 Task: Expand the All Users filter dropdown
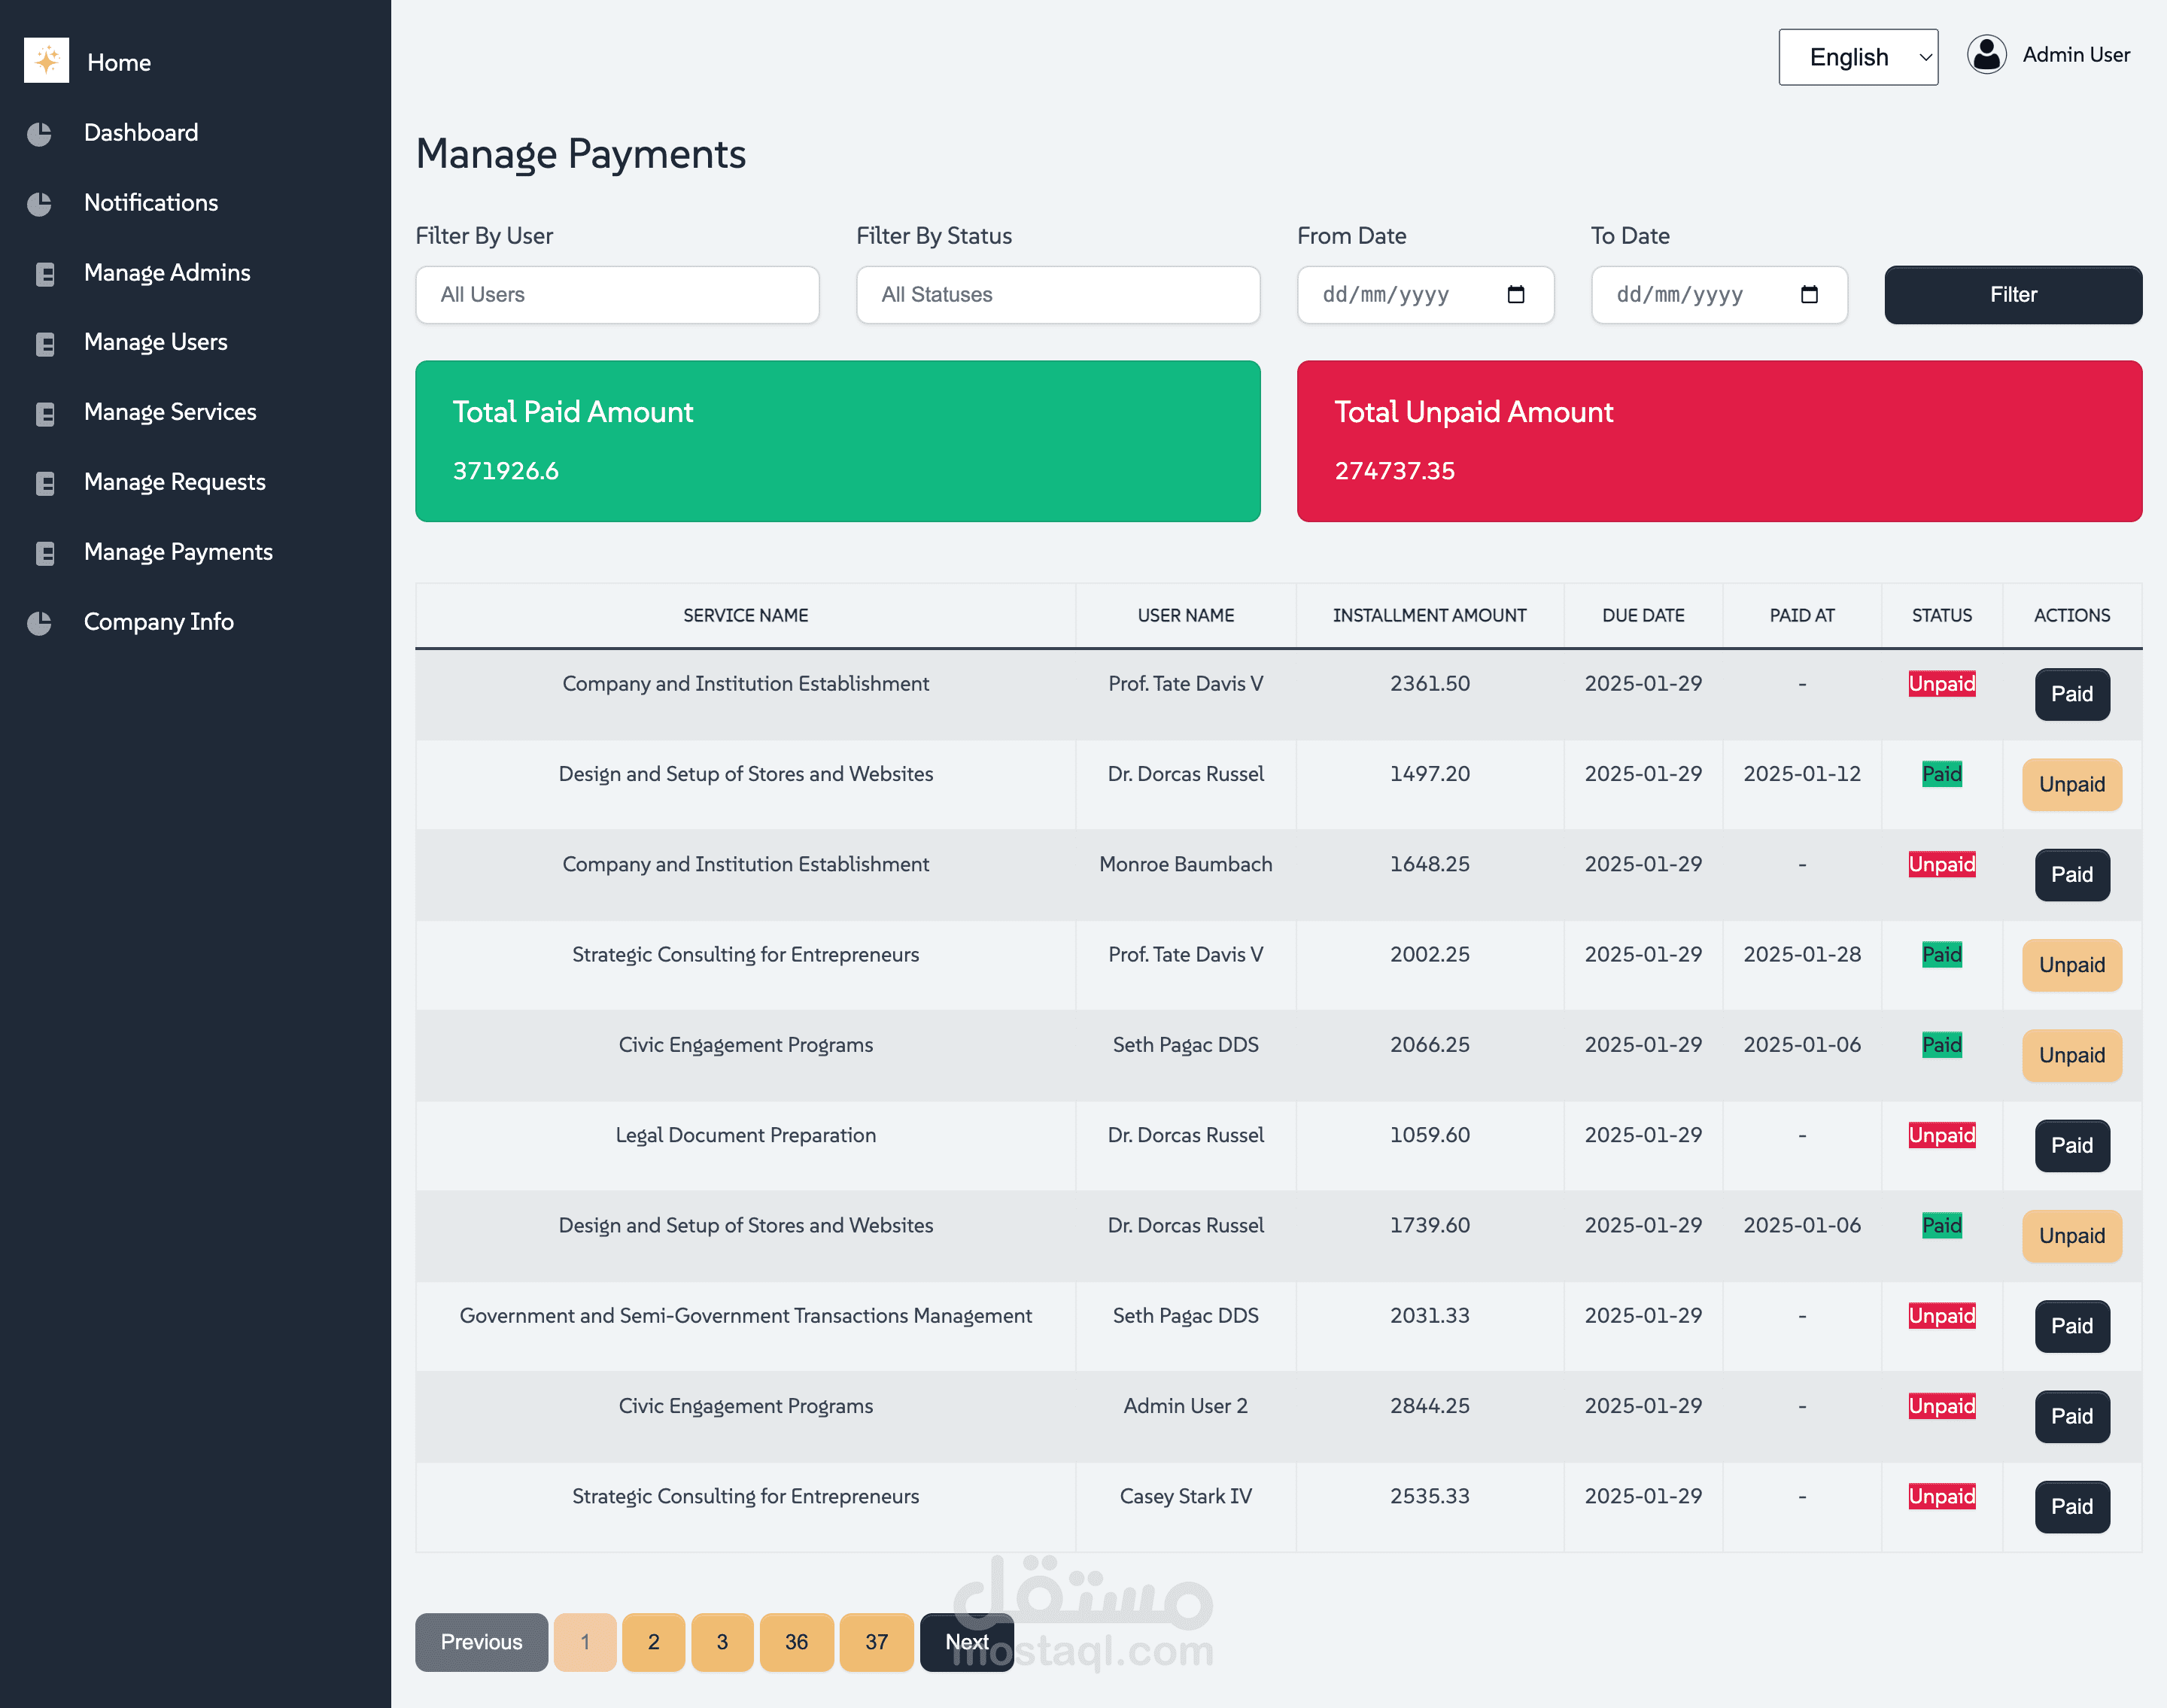coord(617,295)
